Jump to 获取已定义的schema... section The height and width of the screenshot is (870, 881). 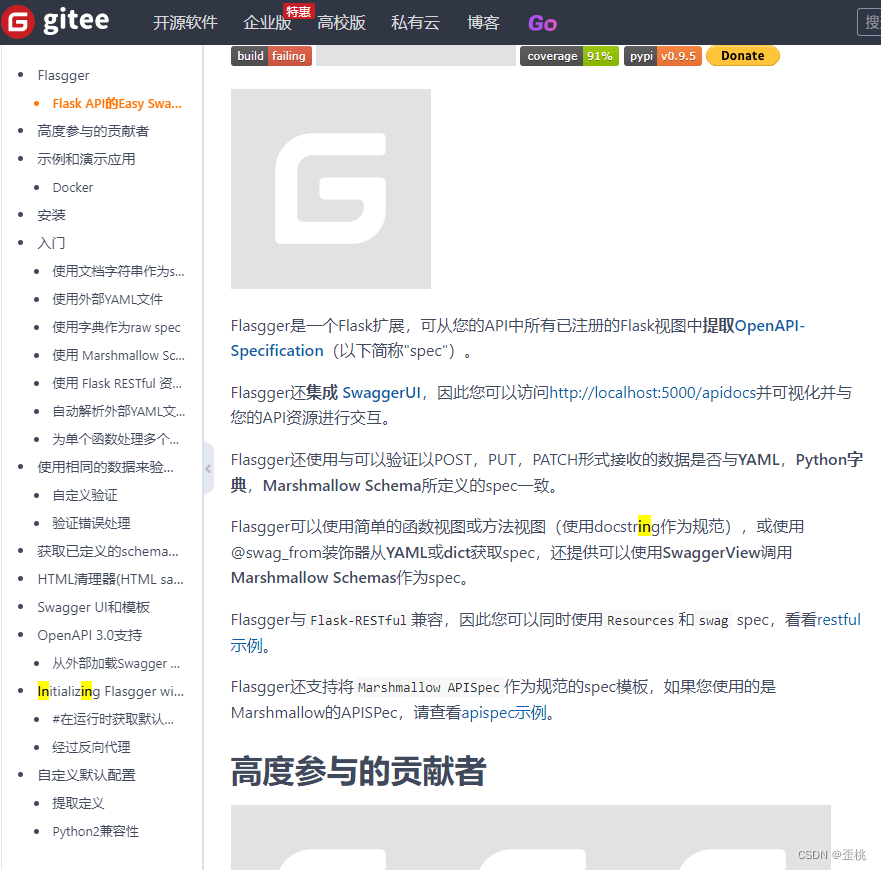click(108, 551)
